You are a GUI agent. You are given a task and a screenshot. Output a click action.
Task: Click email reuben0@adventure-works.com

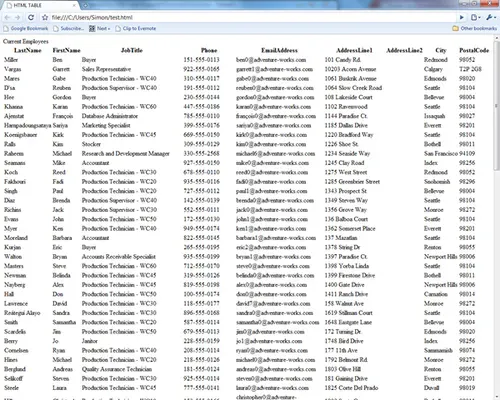[x=275, y=88]
